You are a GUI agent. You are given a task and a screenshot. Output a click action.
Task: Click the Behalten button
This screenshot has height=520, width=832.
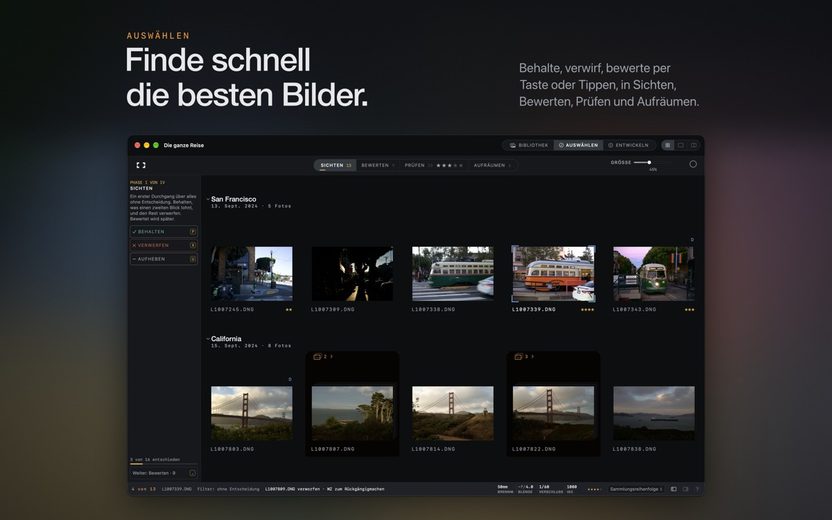point(163,231)
